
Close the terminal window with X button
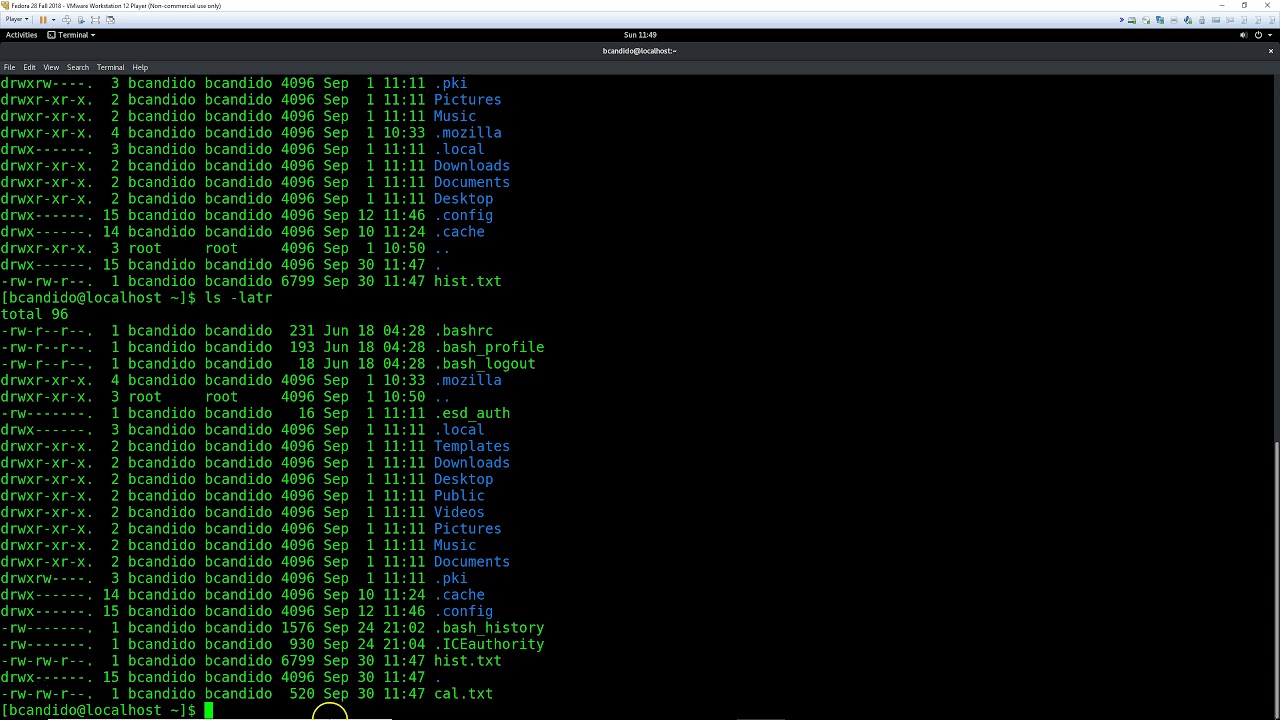pyautogui.click(x=1272, y=50)
